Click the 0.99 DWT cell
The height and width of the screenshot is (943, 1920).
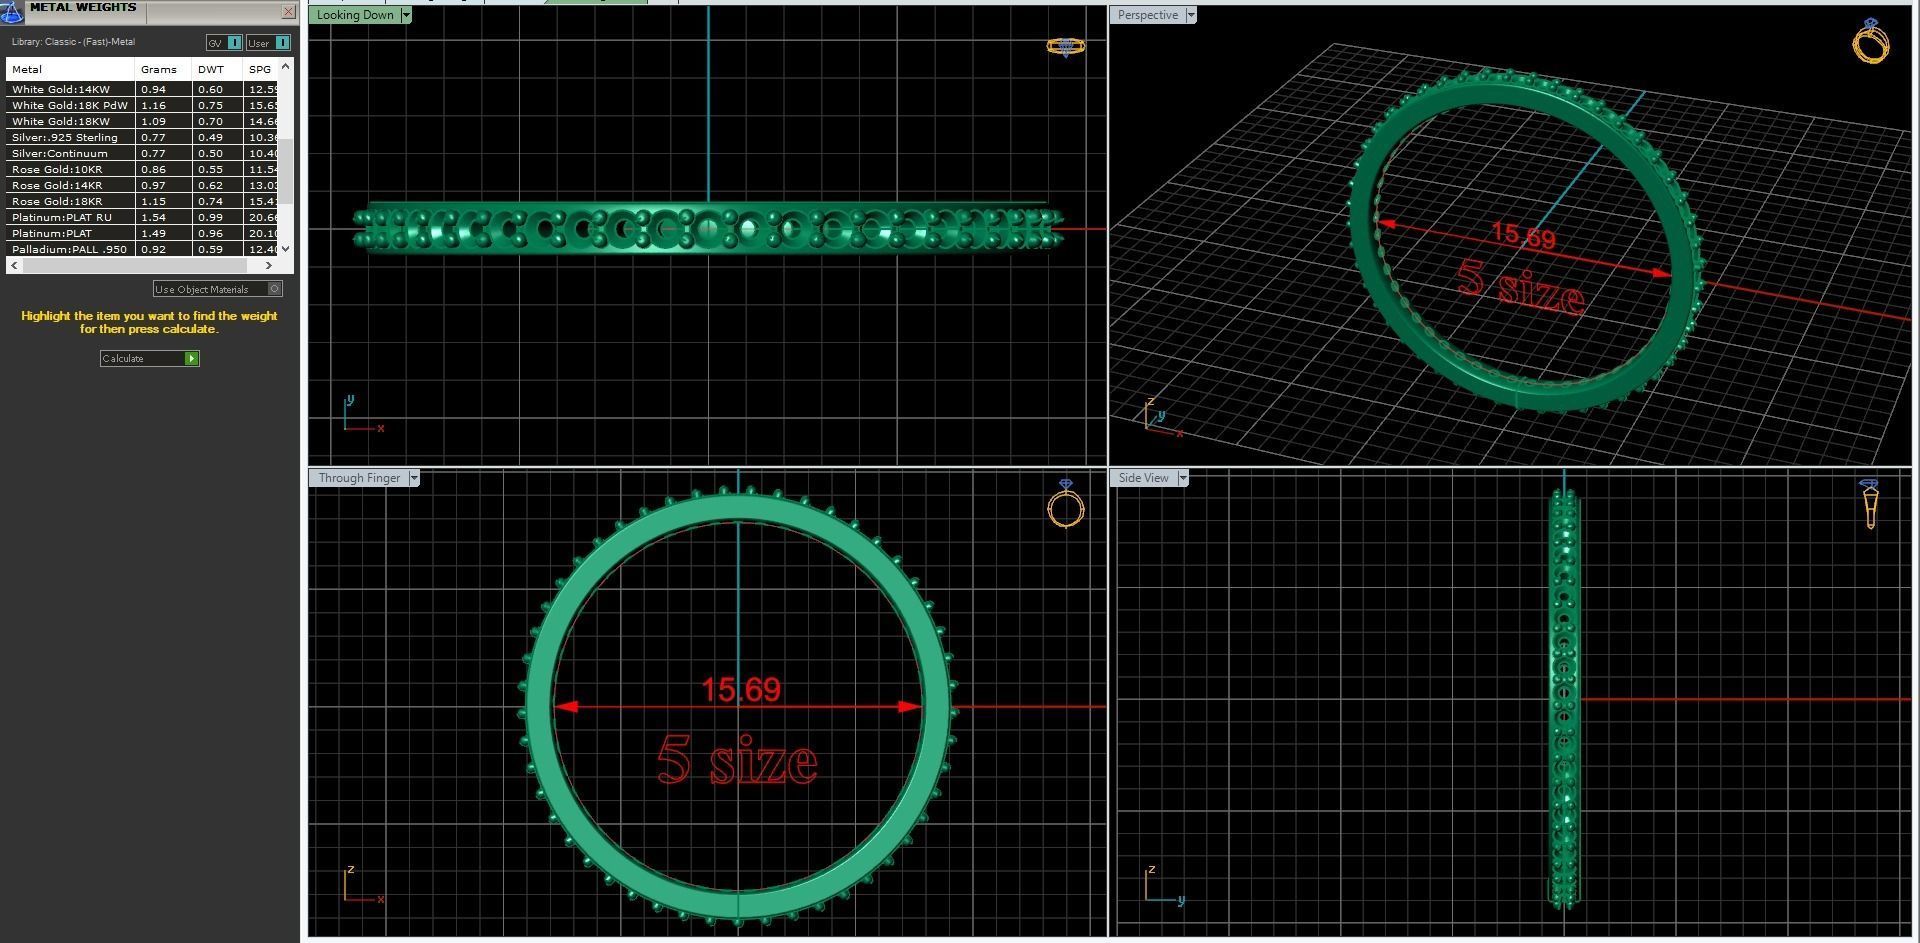pos(217,217)
